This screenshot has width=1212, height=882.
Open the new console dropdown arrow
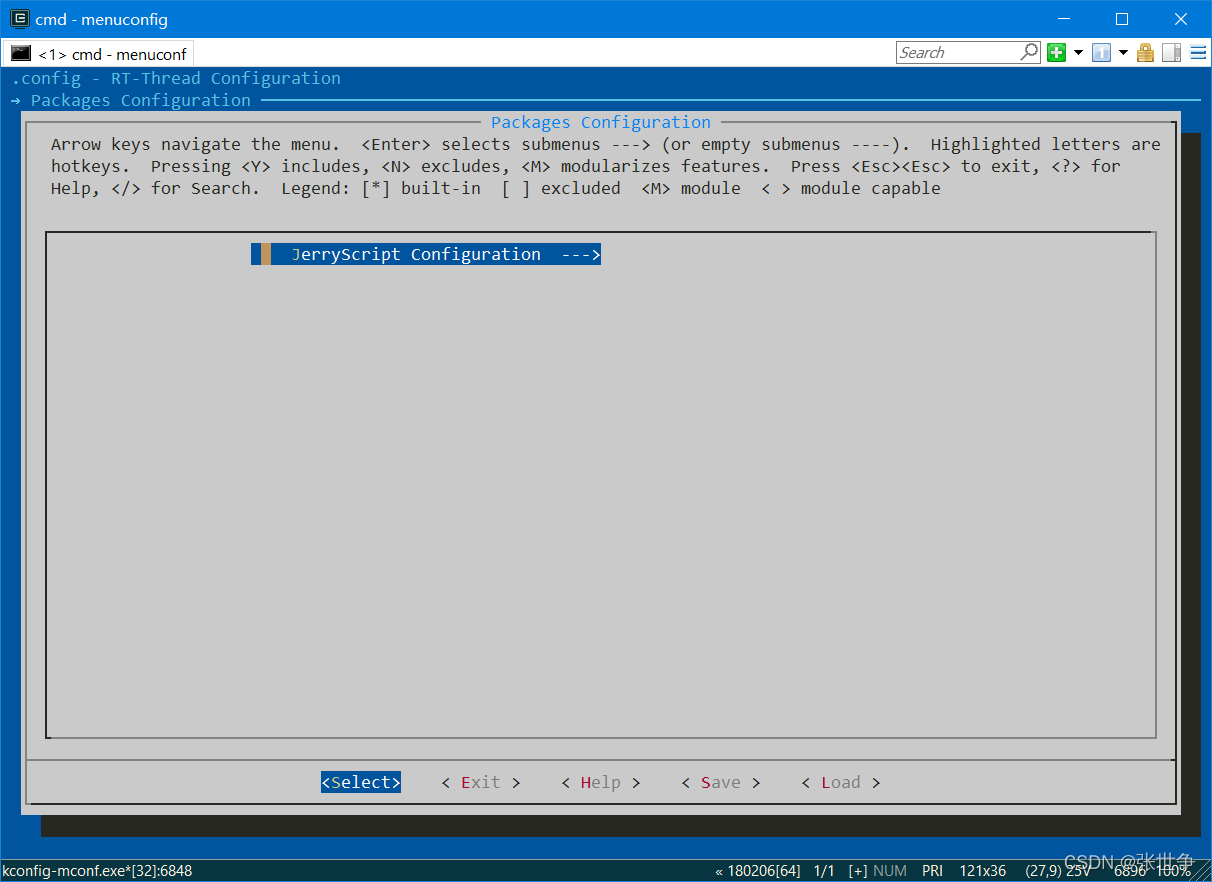(x=1078, y=53)
